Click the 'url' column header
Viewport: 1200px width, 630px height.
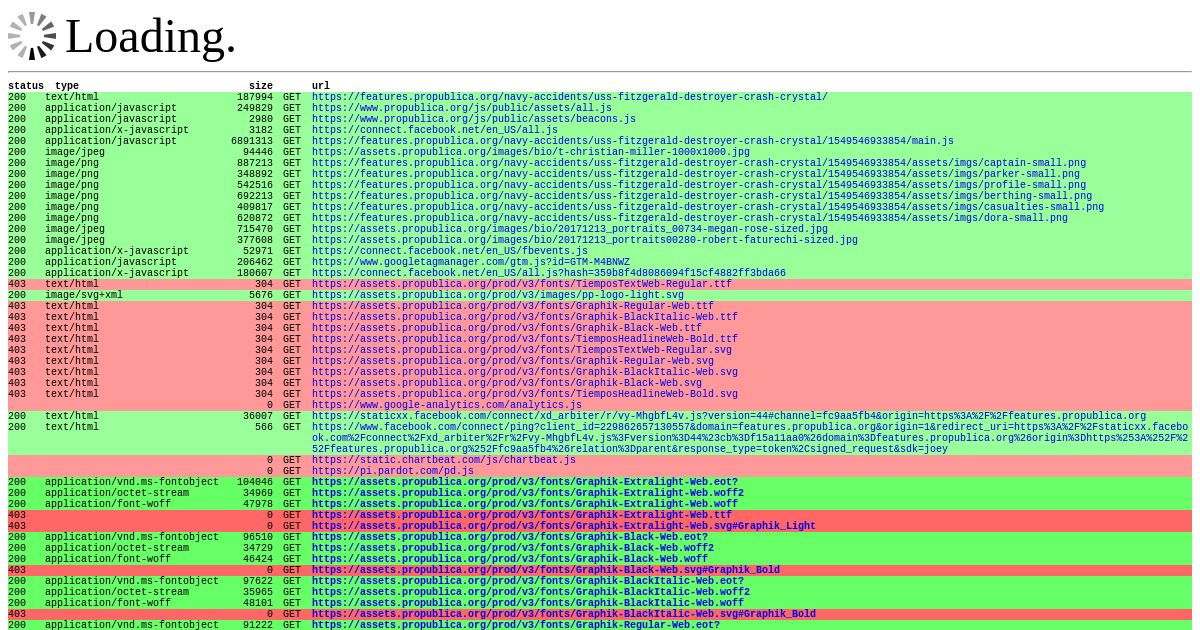tap(321, 86)
